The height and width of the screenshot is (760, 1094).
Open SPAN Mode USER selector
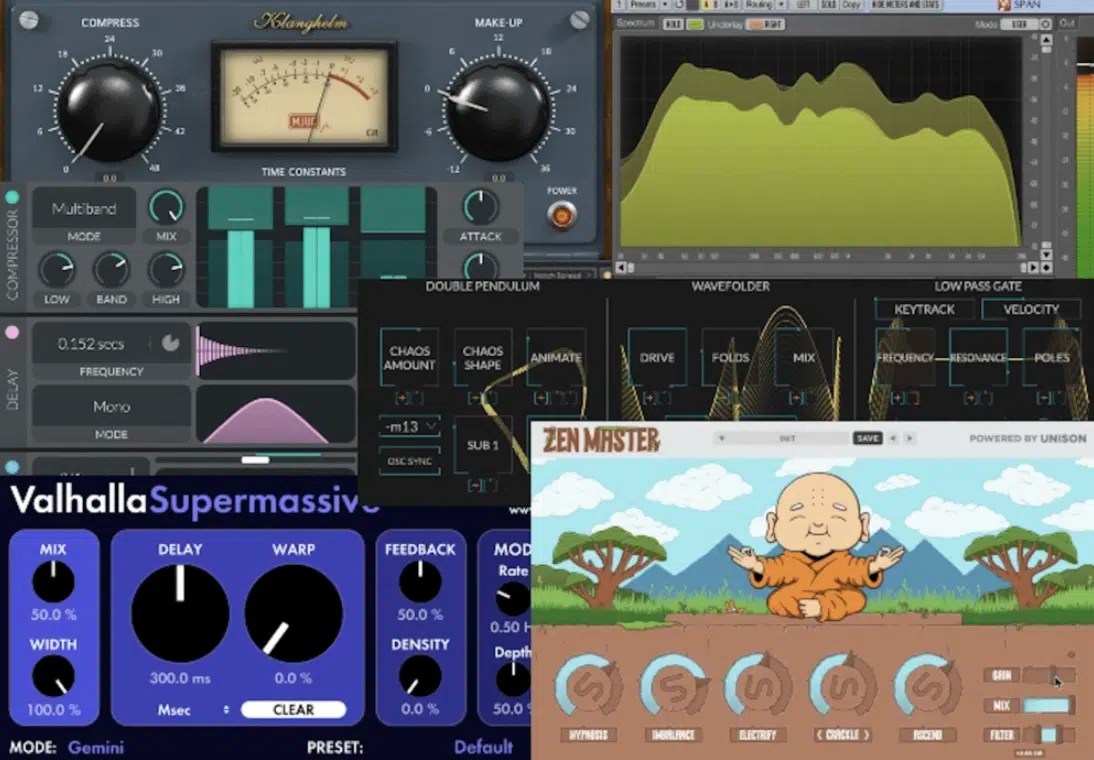pyautogui.click(x=1019, y=24)
